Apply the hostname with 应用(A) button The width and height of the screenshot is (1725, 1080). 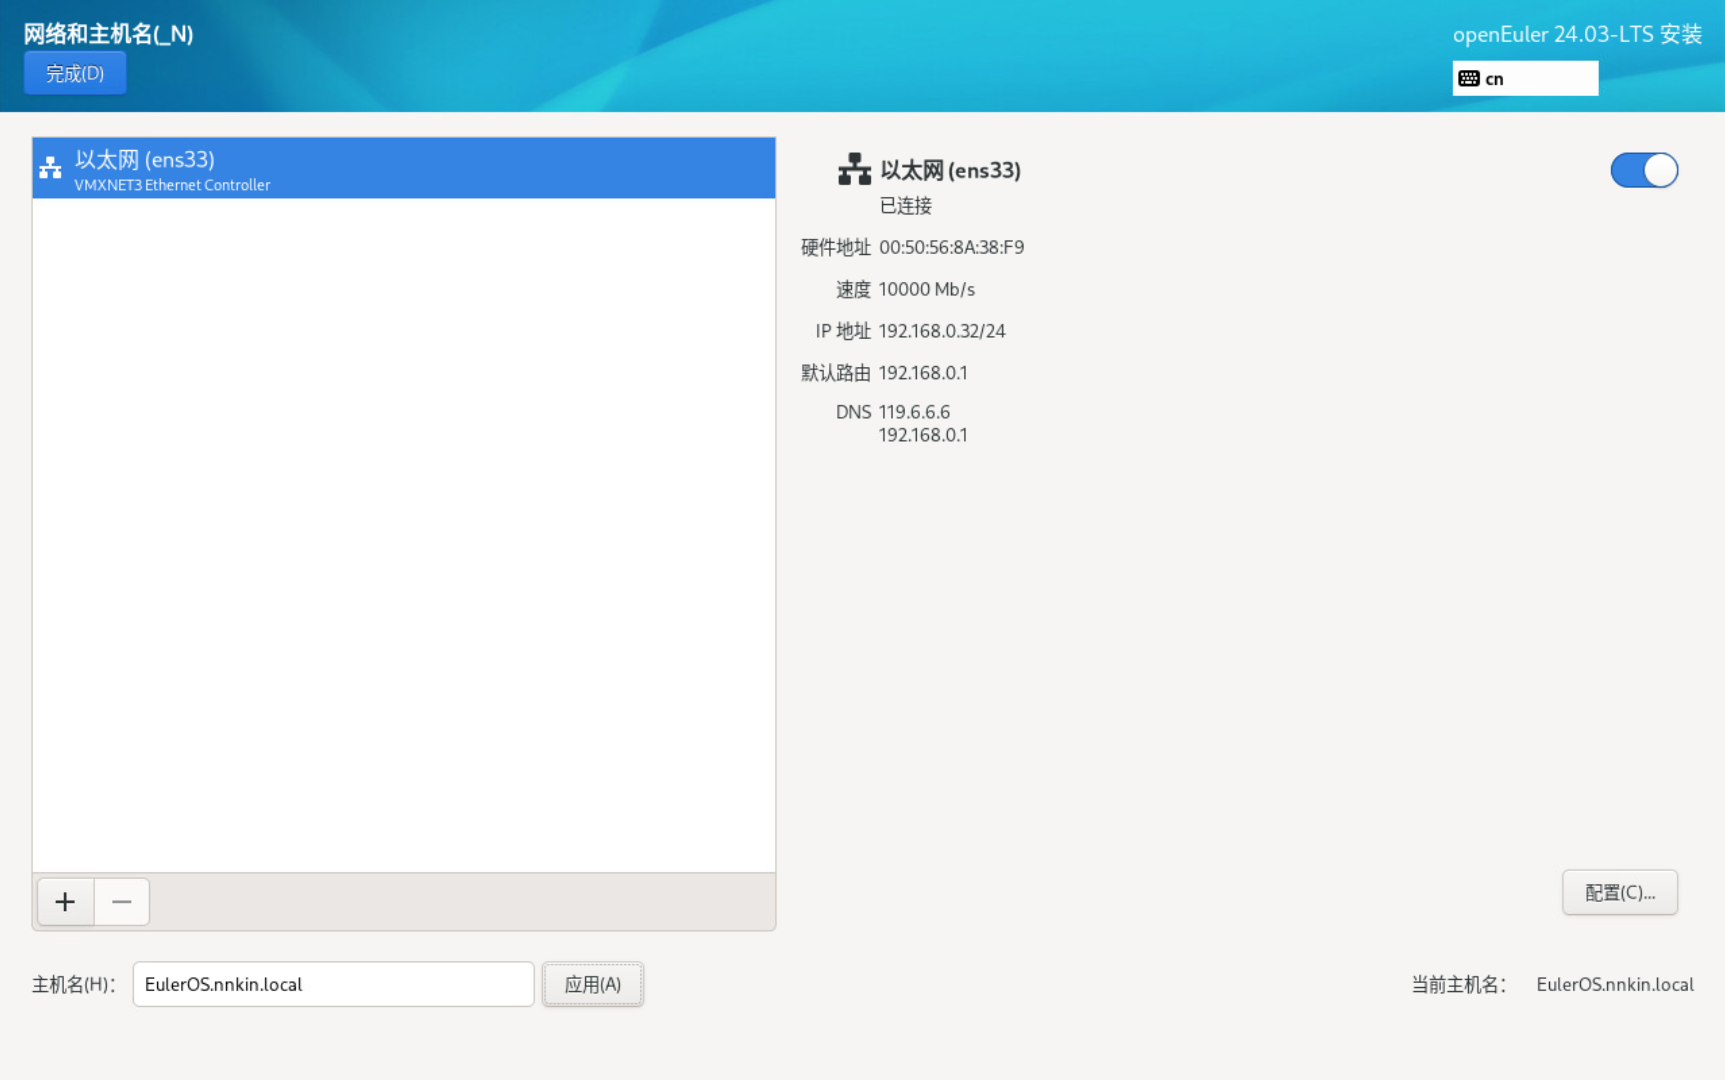(592, 984)
